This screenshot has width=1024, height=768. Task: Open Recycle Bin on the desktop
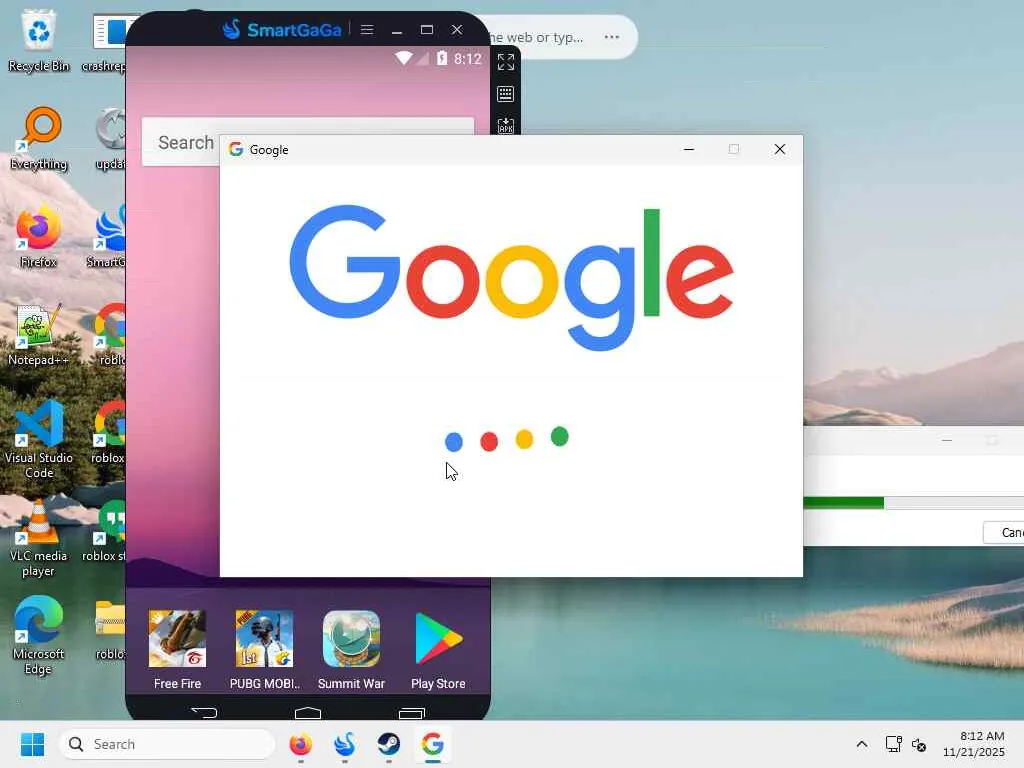tap(39, 40)
